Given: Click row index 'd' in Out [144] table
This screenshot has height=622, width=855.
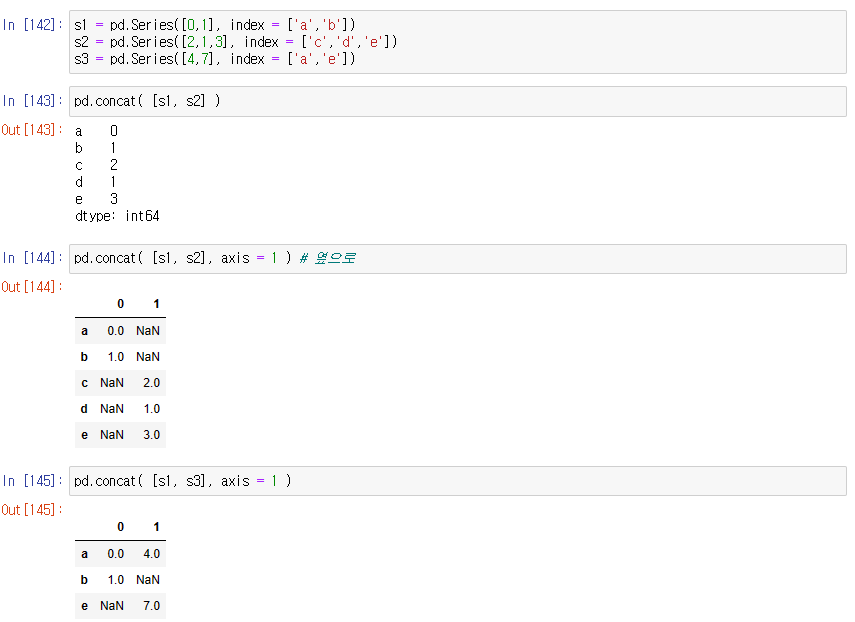Looking at the screenshot, I should pyautogui.click(x=84, y=409).
